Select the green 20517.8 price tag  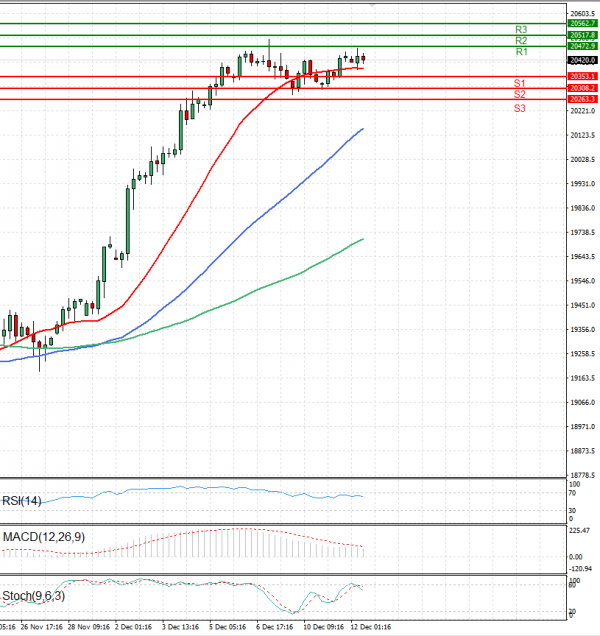coord(583,35)
